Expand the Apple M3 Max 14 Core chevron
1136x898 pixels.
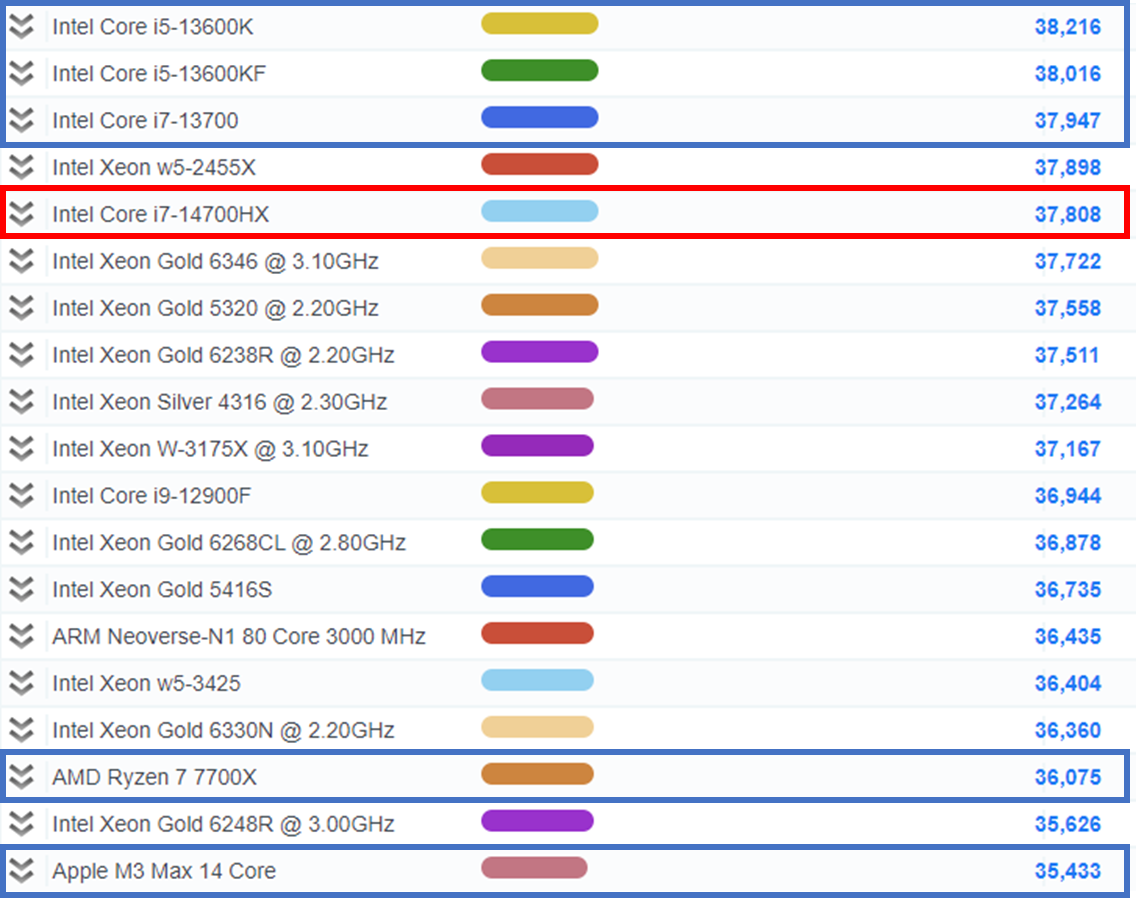(x=22, y=870)
